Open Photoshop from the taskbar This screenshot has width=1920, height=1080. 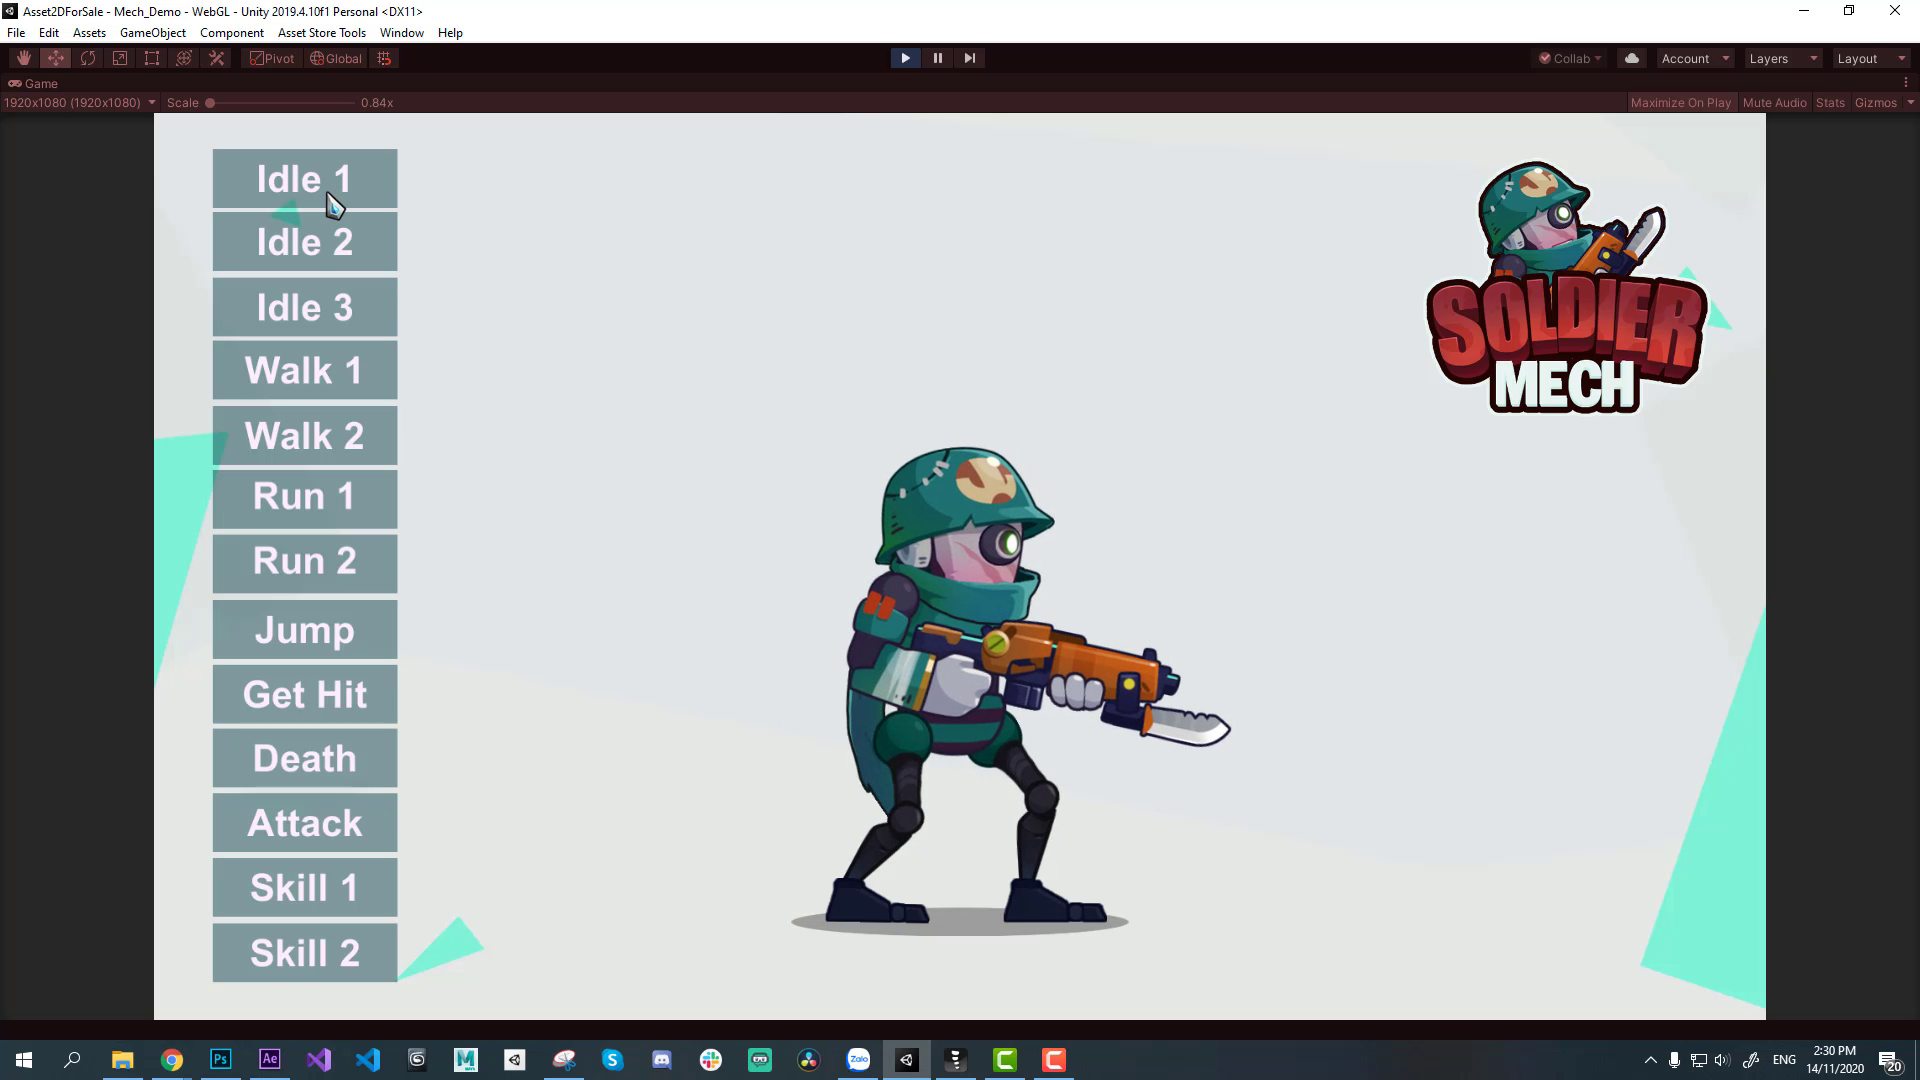[221, 1060]
